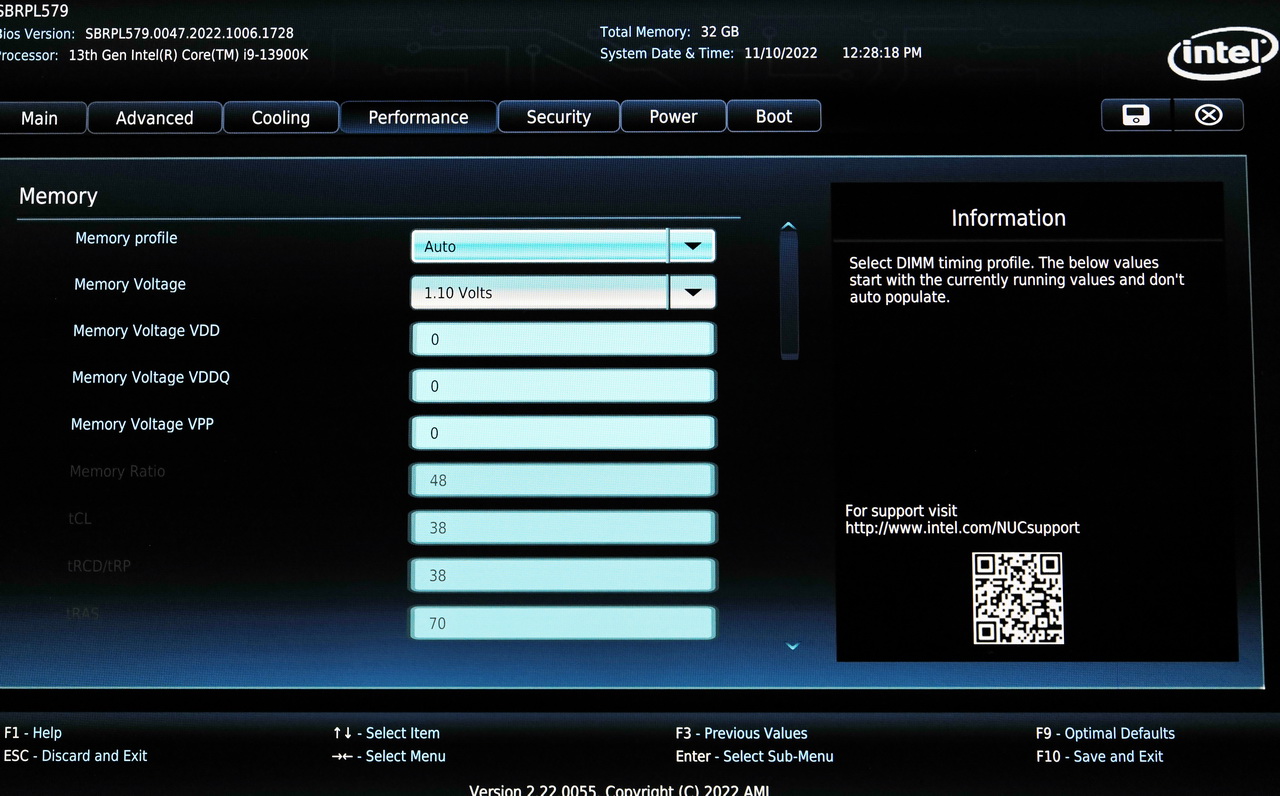The width and height of the screenshot is (1280, 796).
Task: Click the vertical scrollbar thumb
Action: (789, 296)
